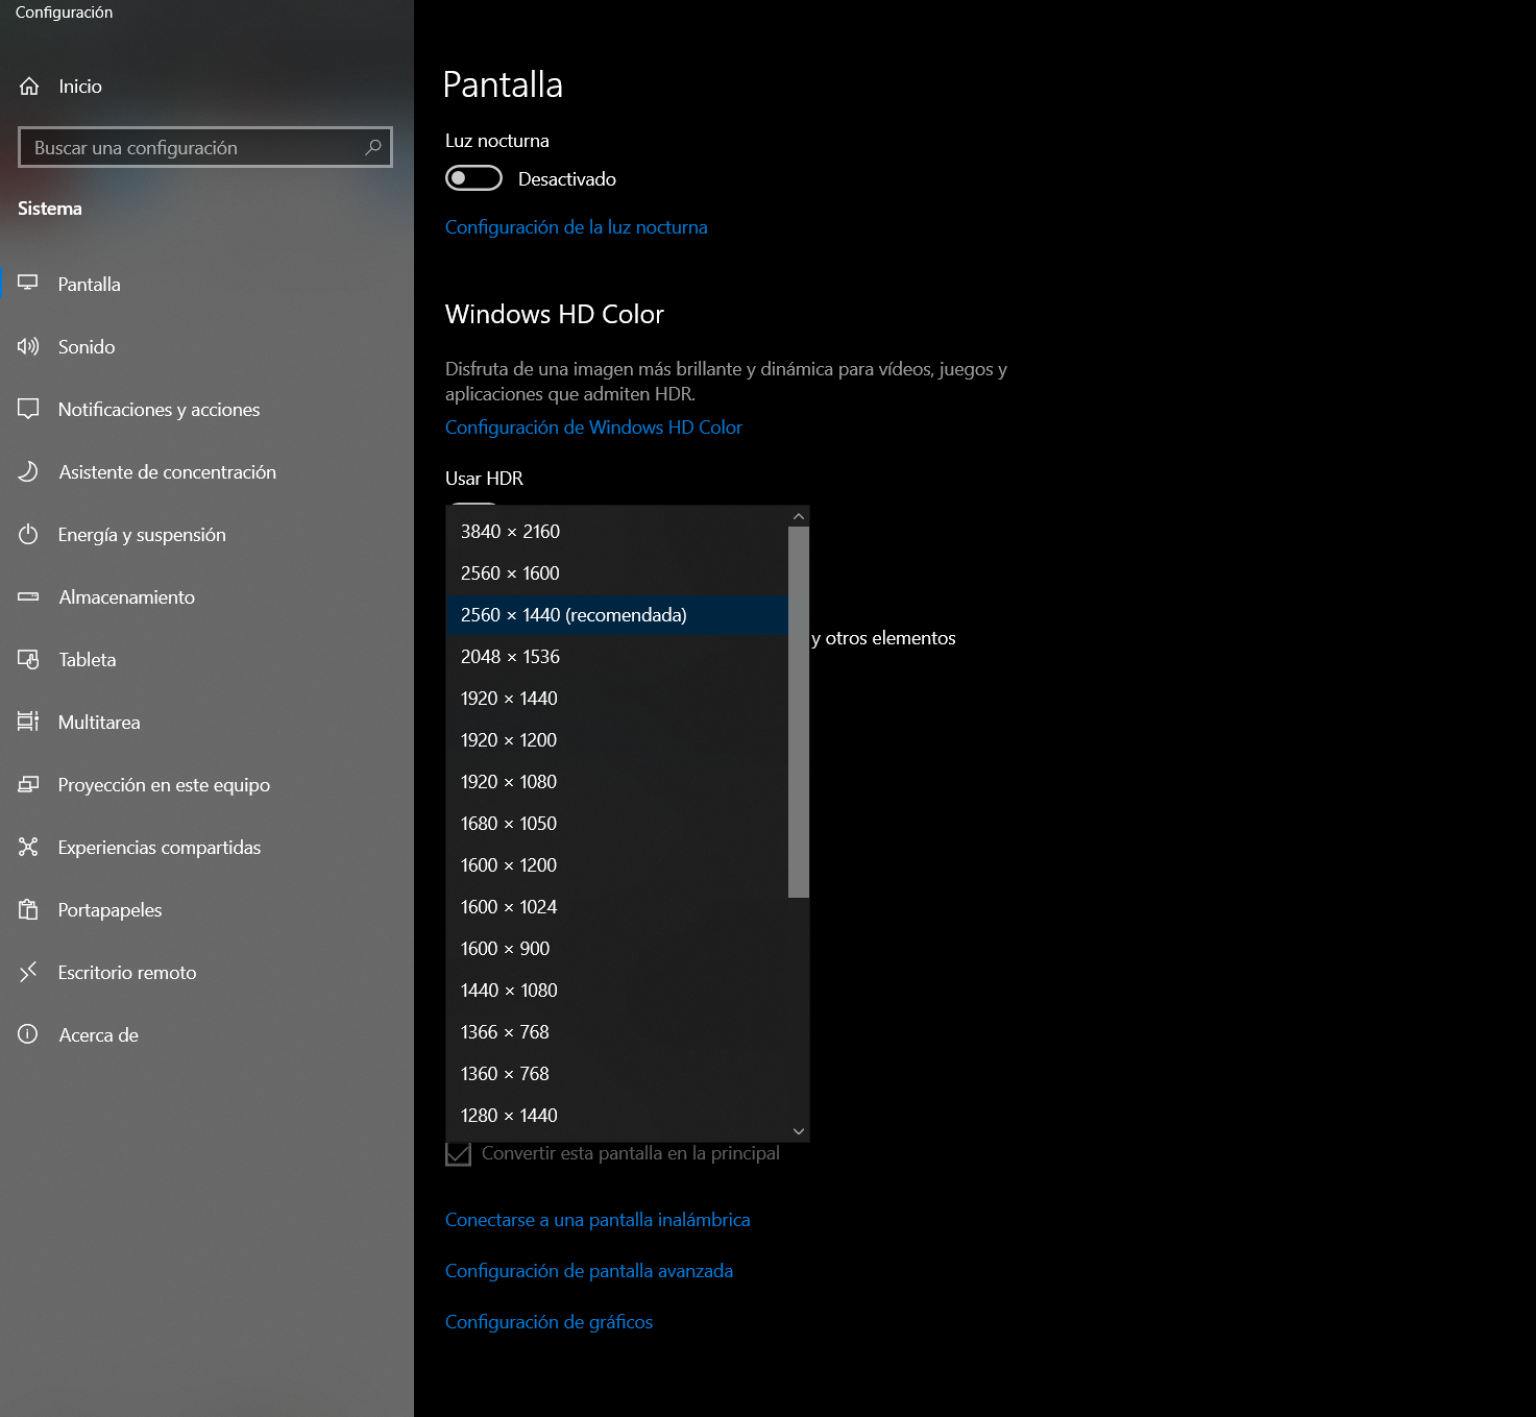Go to Acerca de page
The image size is (1536, 1417).
[x=207, y=1035]
